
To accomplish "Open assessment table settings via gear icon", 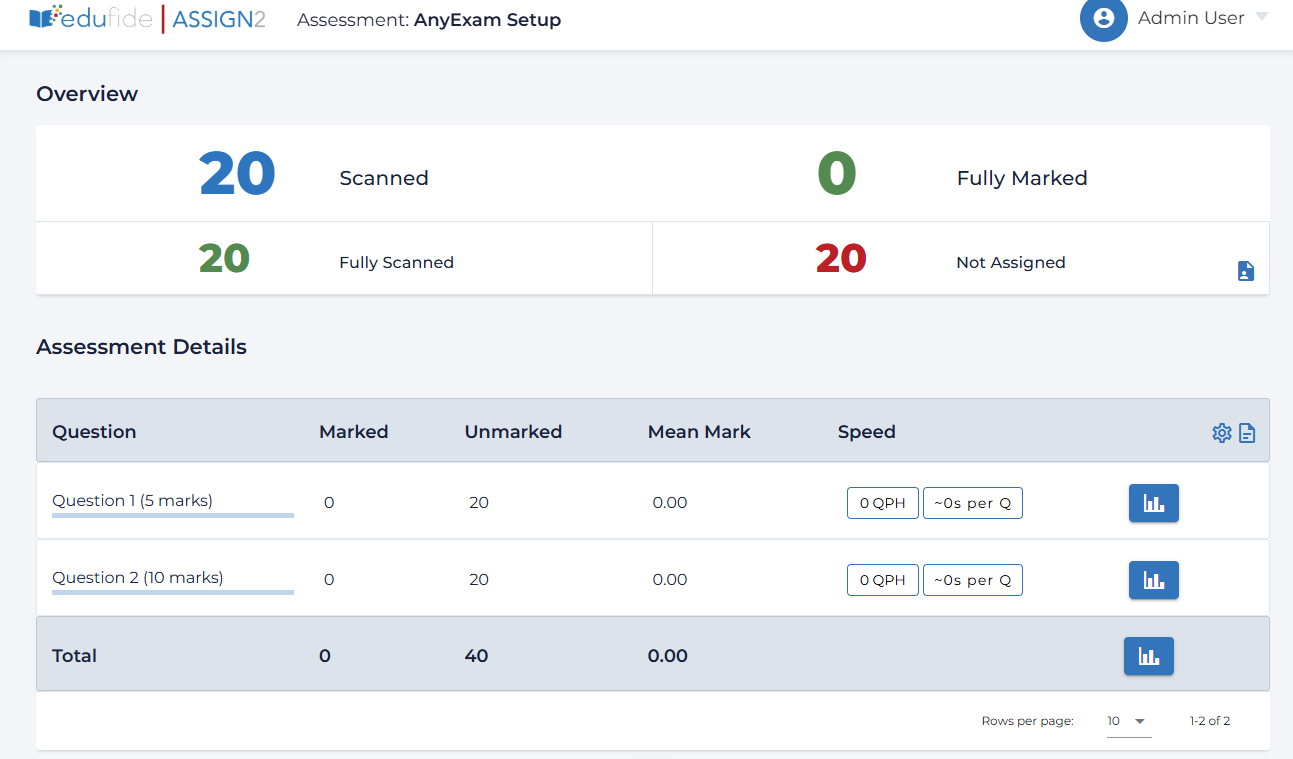I will click(x=1221, y=433).
